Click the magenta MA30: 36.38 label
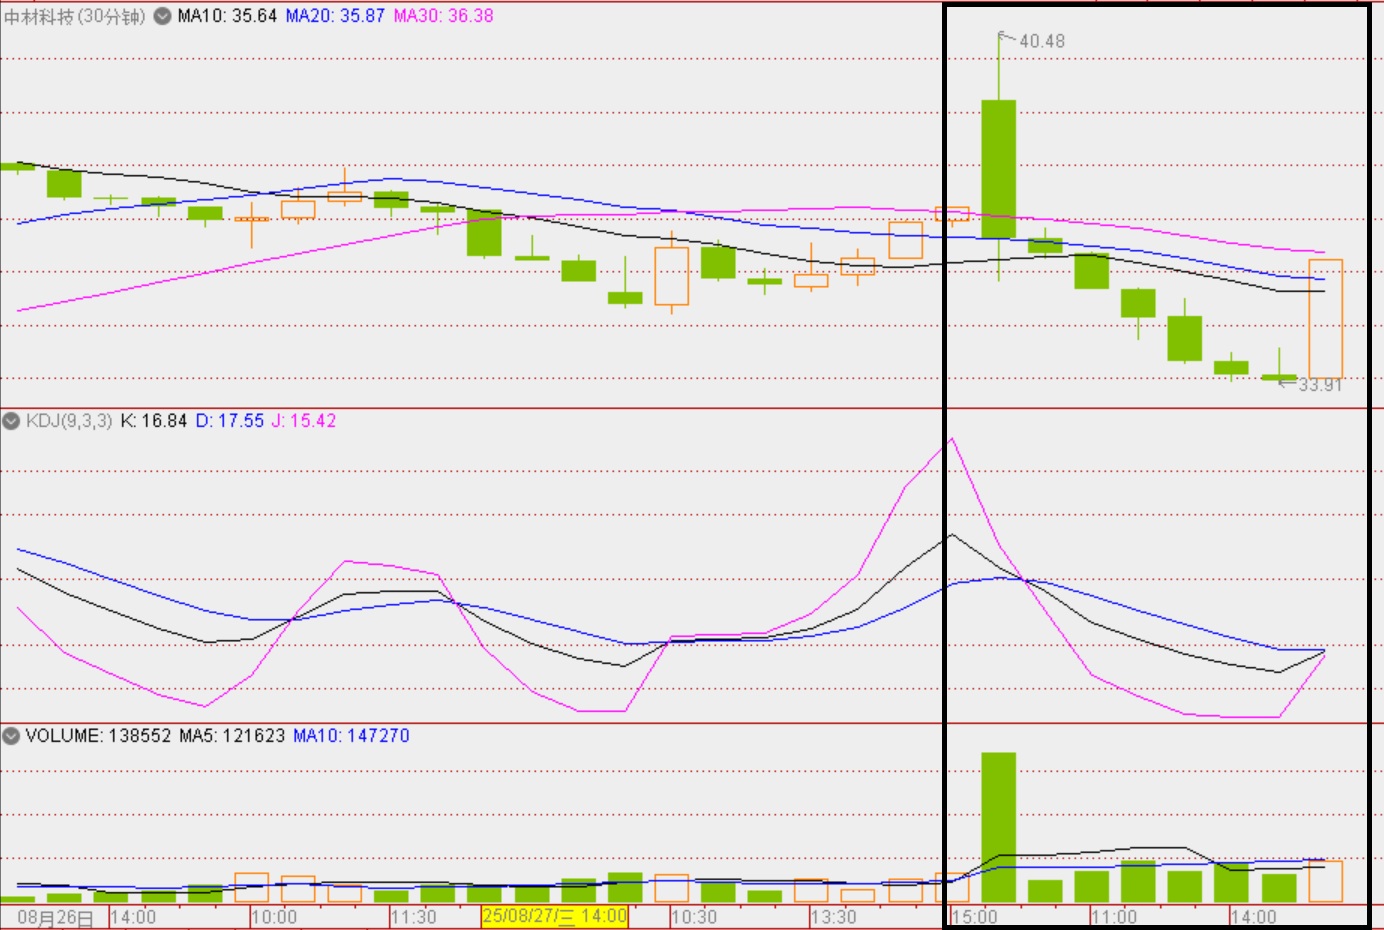This screenshot has height=930, width=1384. [x=443, y=16]
